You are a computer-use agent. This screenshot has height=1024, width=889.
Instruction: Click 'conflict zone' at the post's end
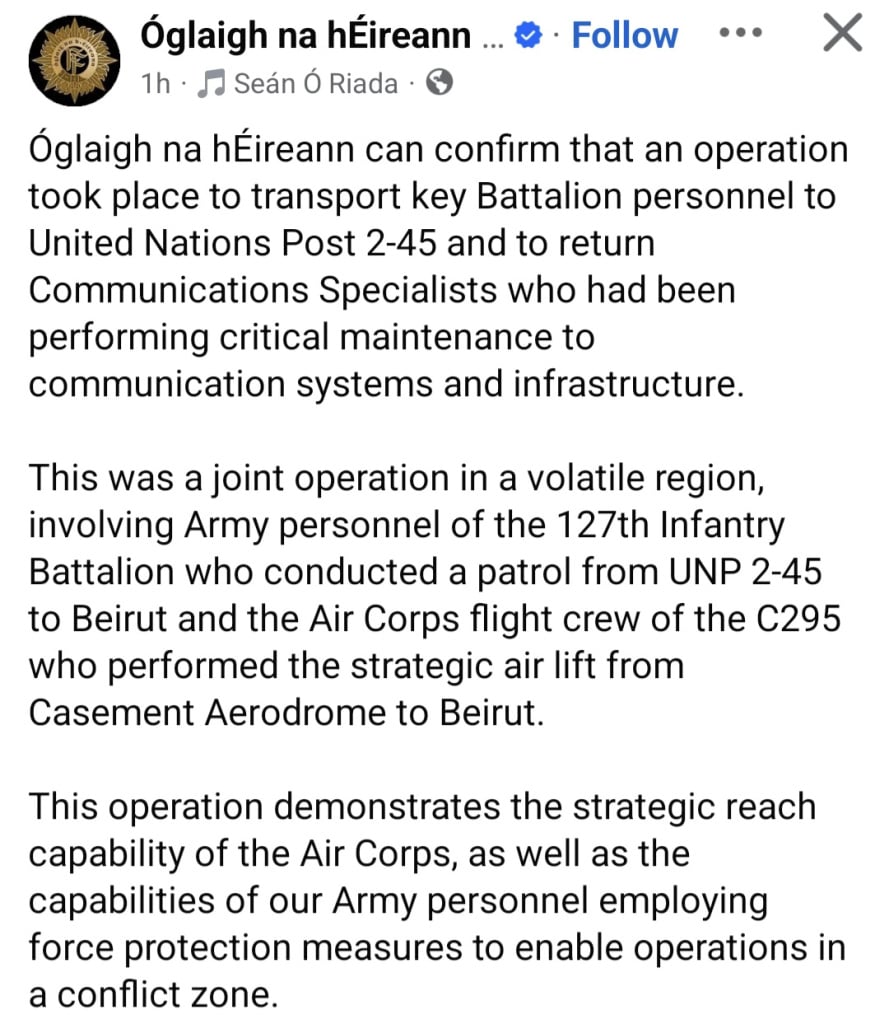pos(167,995)
